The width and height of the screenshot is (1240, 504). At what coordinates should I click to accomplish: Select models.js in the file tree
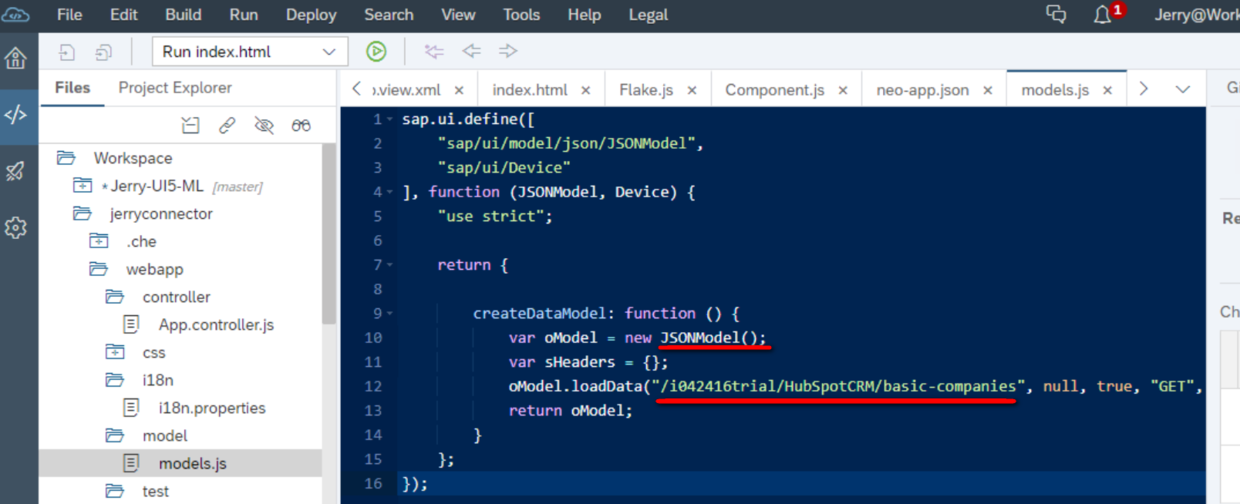coord(192,464)
